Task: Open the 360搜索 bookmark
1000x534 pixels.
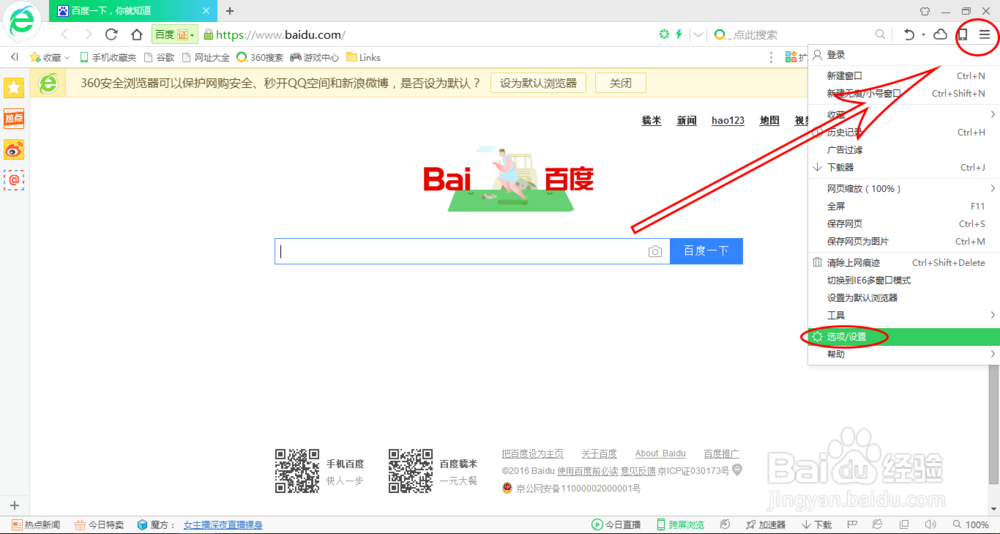Action: click(260, 57)
